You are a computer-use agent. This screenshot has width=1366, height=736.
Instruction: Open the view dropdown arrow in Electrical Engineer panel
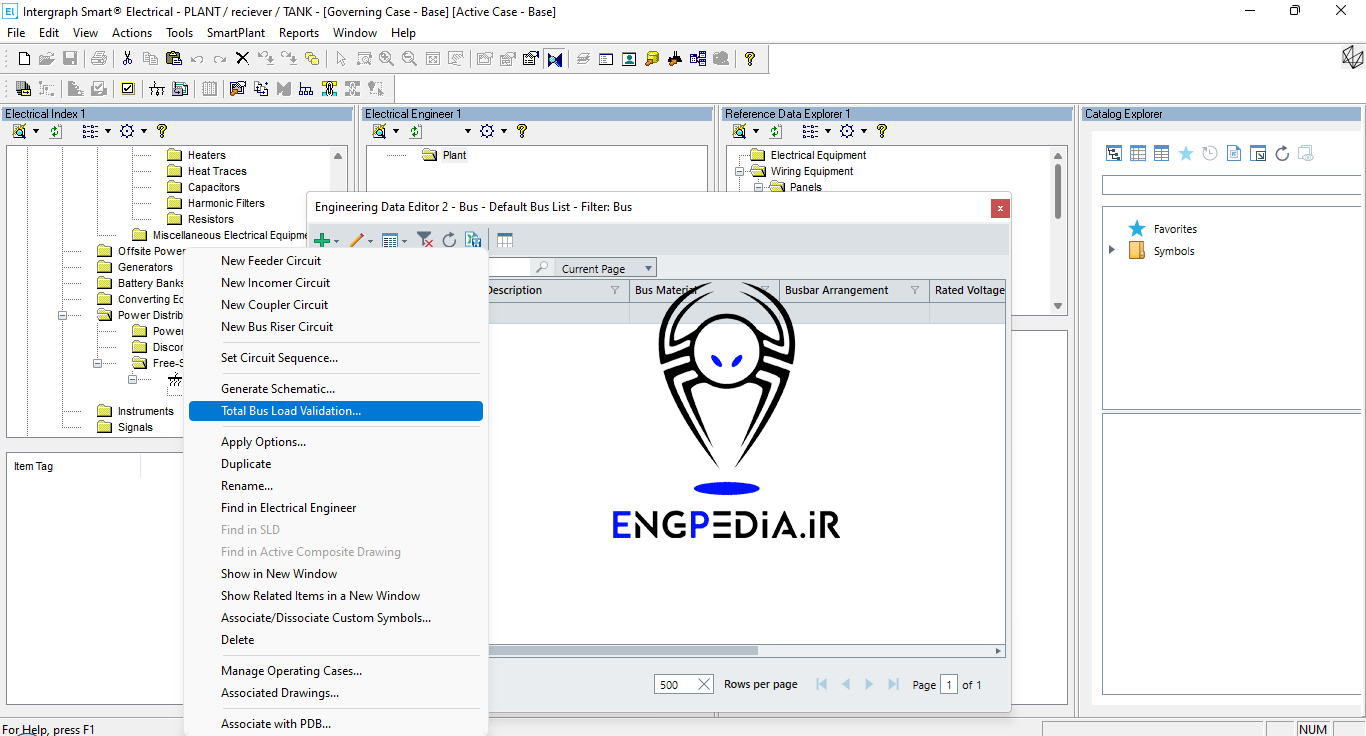468,131
